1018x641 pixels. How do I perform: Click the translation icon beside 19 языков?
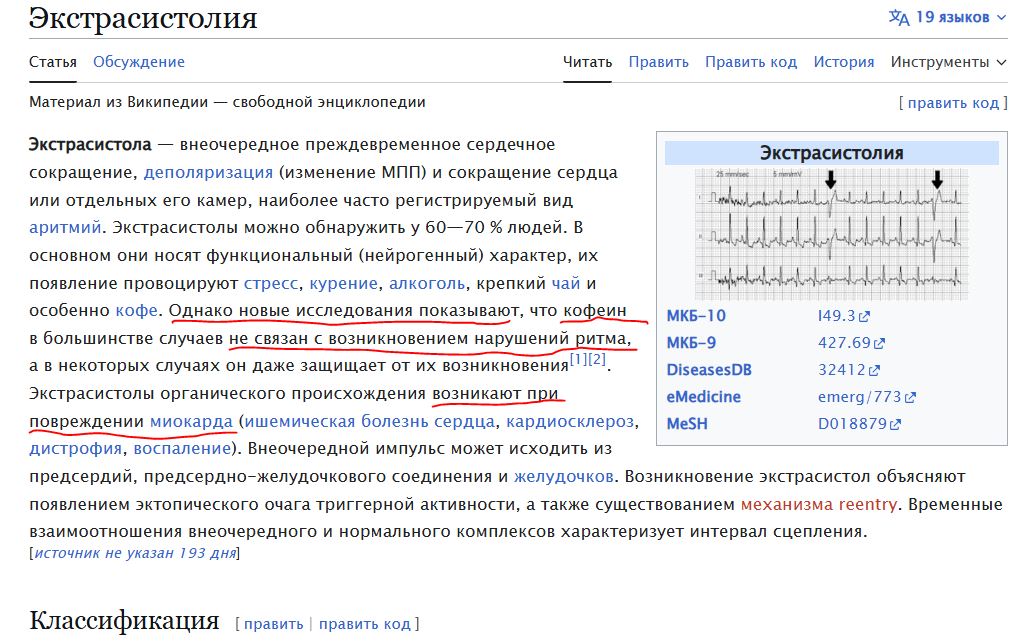[899, 18]
